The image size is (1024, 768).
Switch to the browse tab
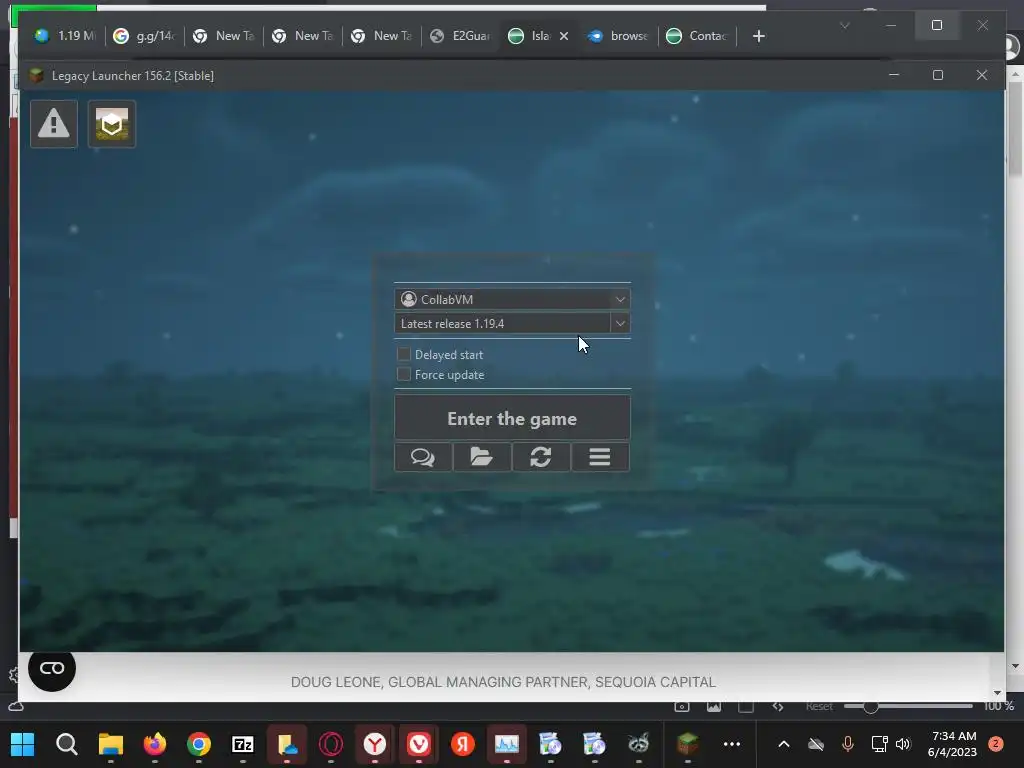[618, 36]
